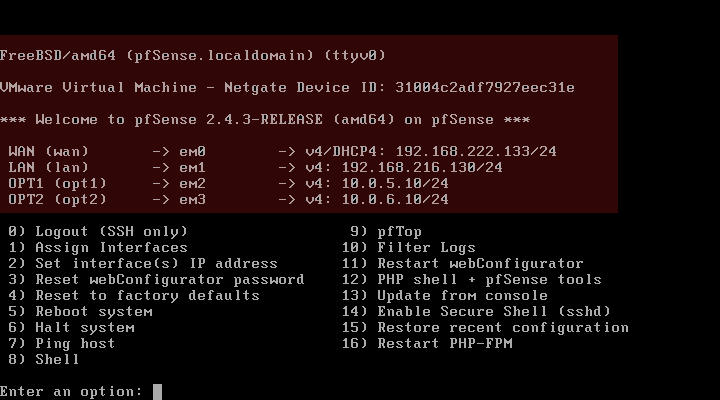Click the WAN interface IP address line
Viewport: 720px width, 400px height.
pyautogui.click(x=282, y=152)
